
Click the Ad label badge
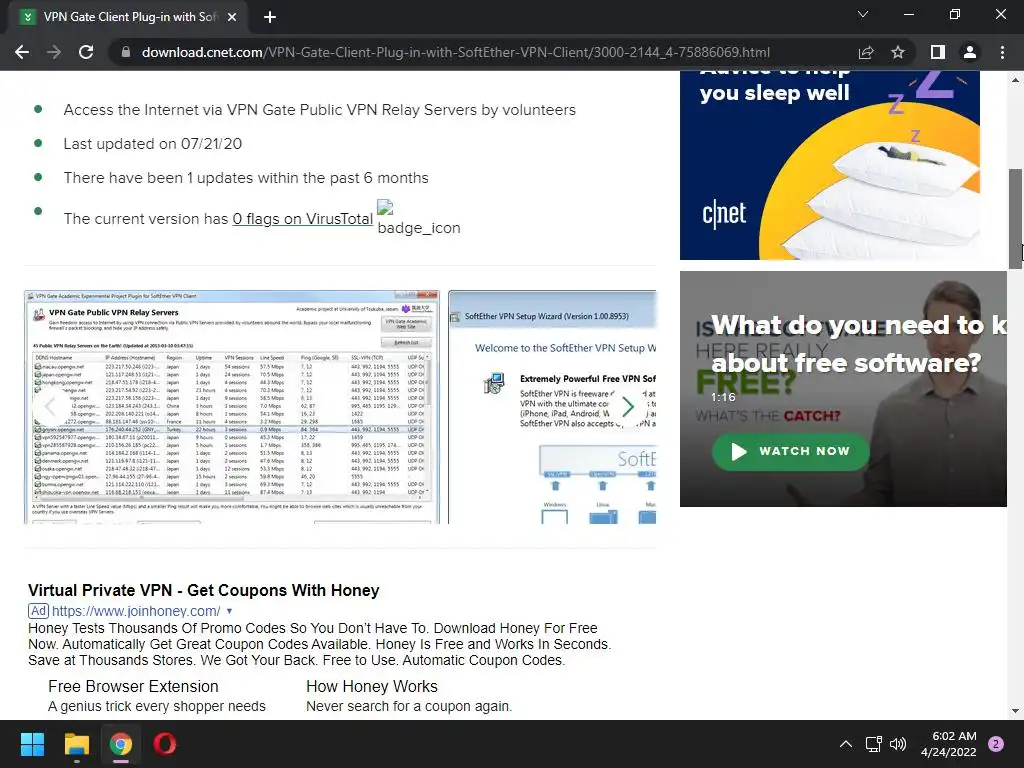click(39, 611)
